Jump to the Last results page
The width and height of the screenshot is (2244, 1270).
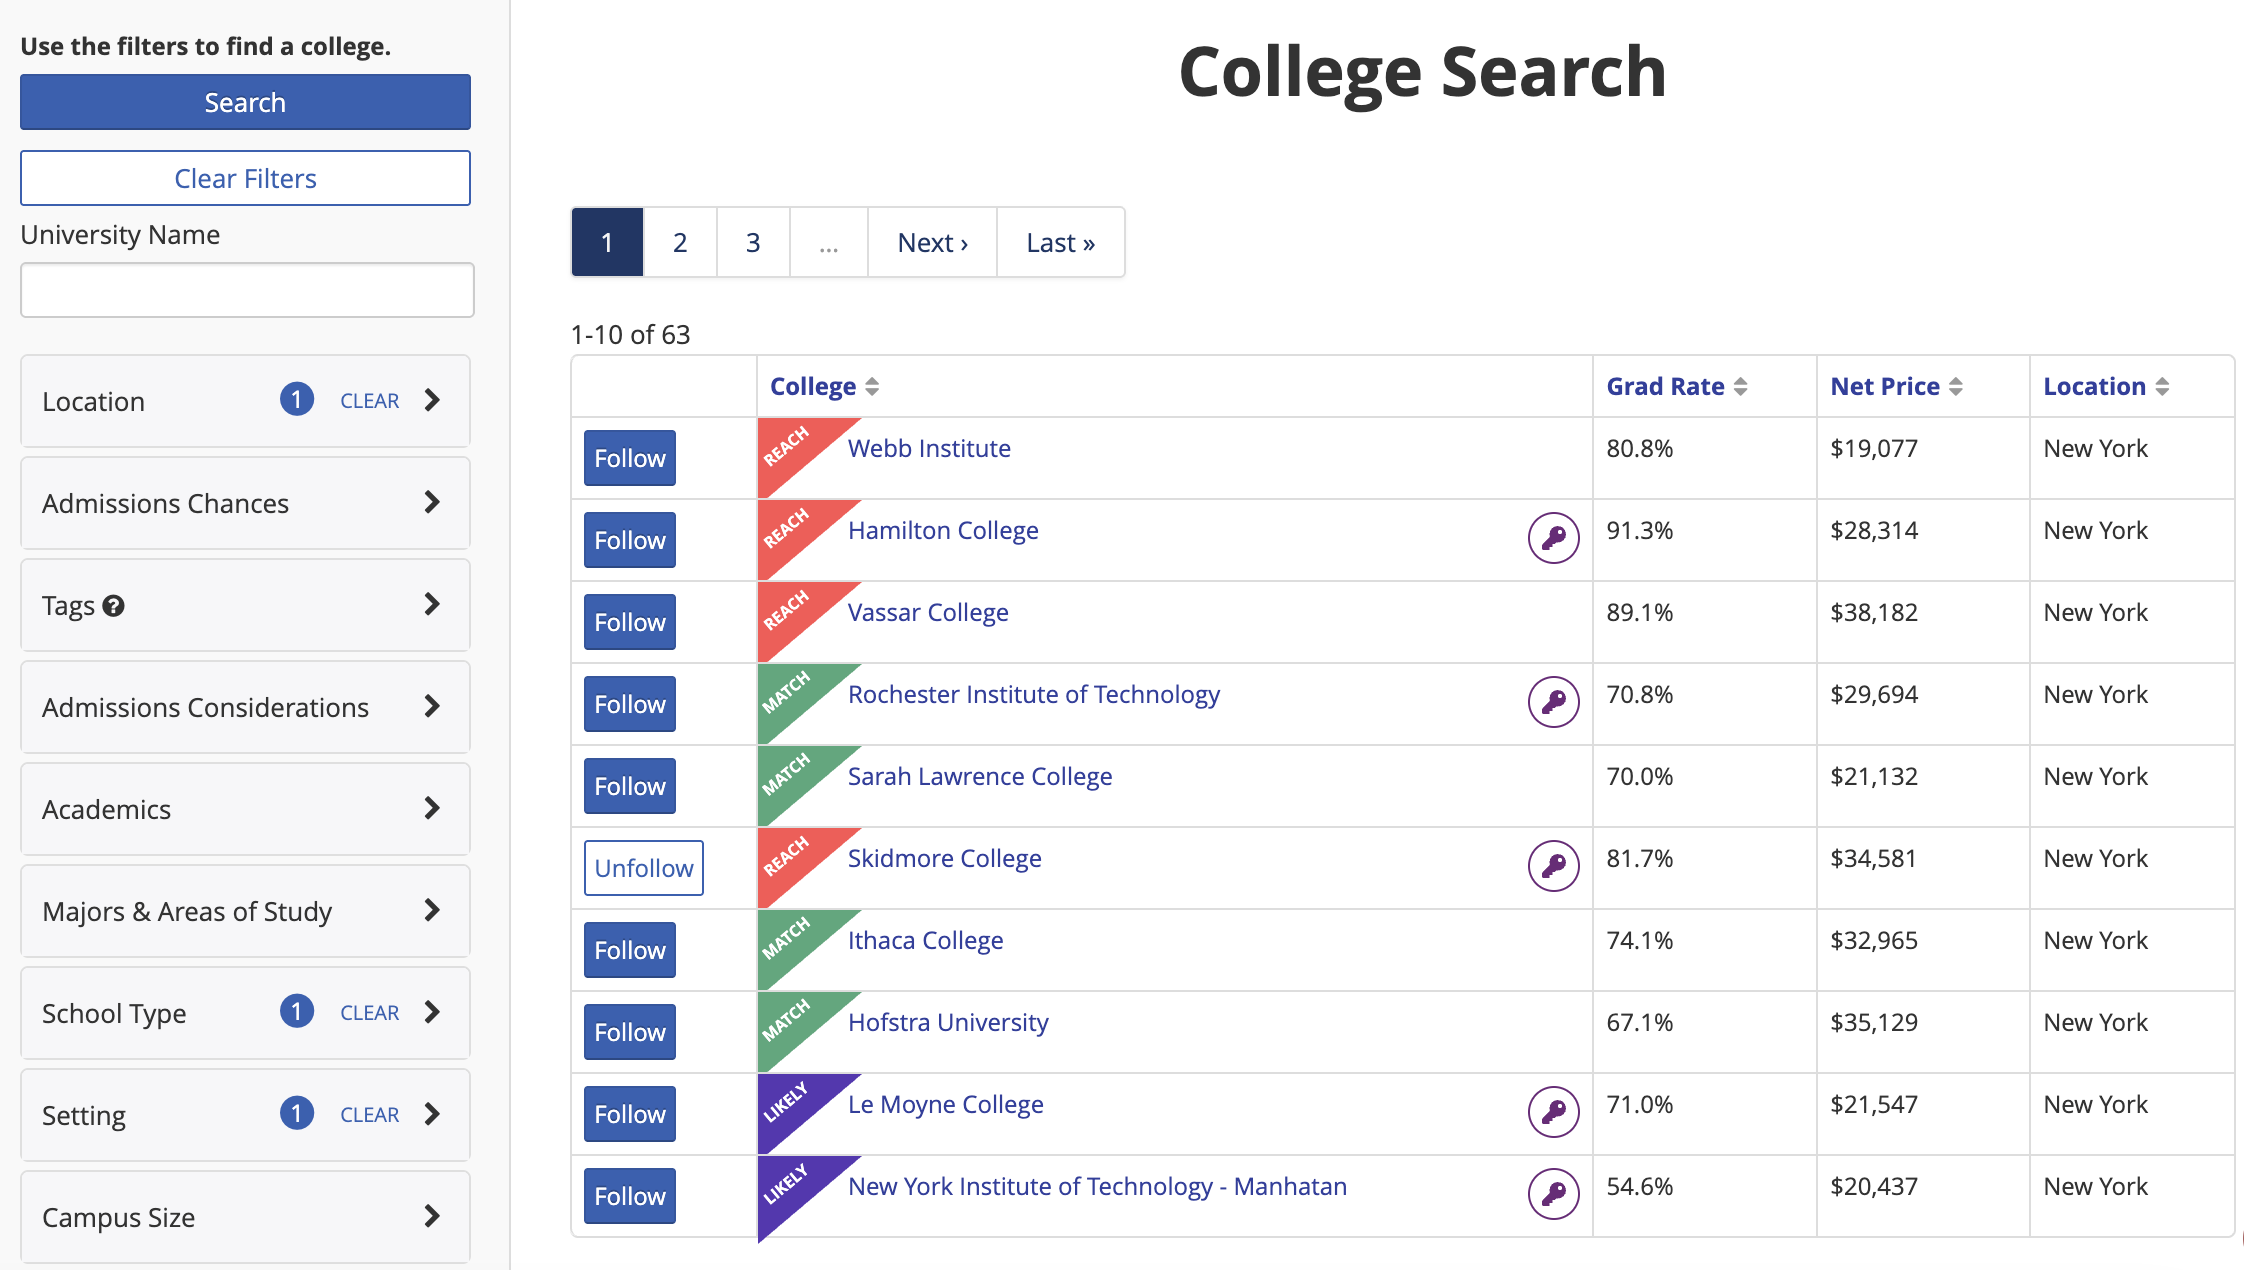[x=1060, y=242]
